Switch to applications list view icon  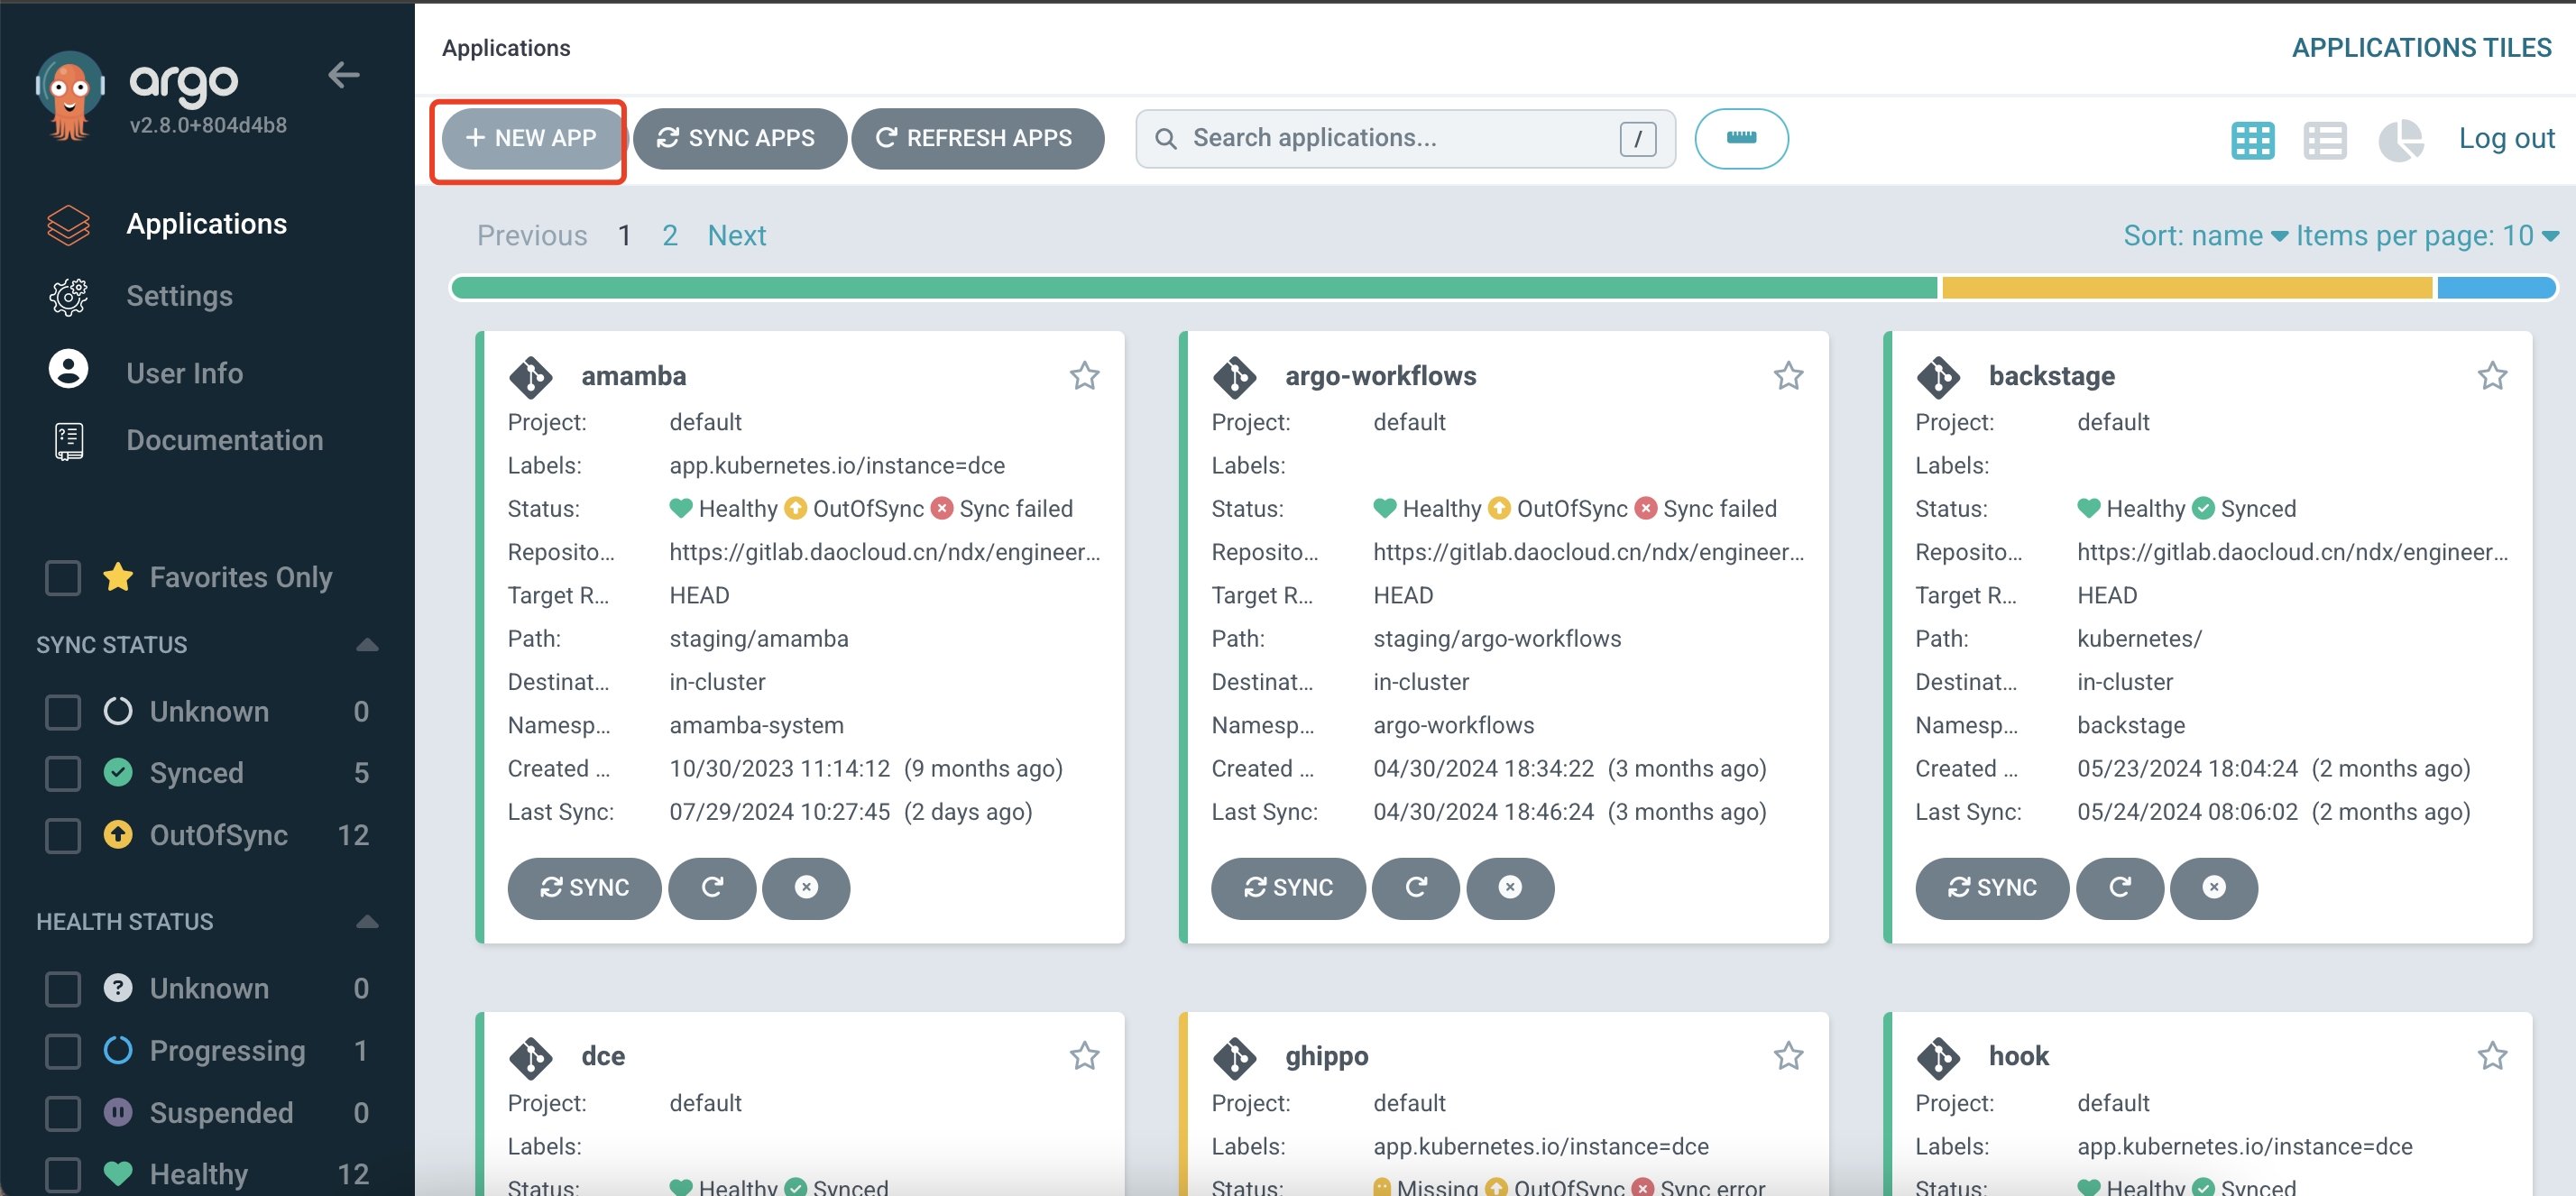(2324, 140)
